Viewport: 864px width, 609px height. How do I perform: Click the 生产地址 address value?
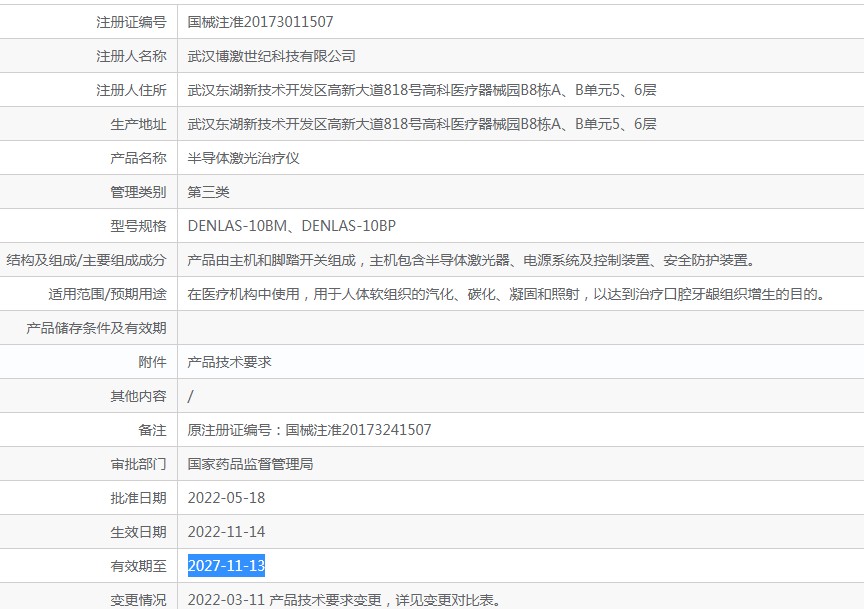tap(422, 124)
